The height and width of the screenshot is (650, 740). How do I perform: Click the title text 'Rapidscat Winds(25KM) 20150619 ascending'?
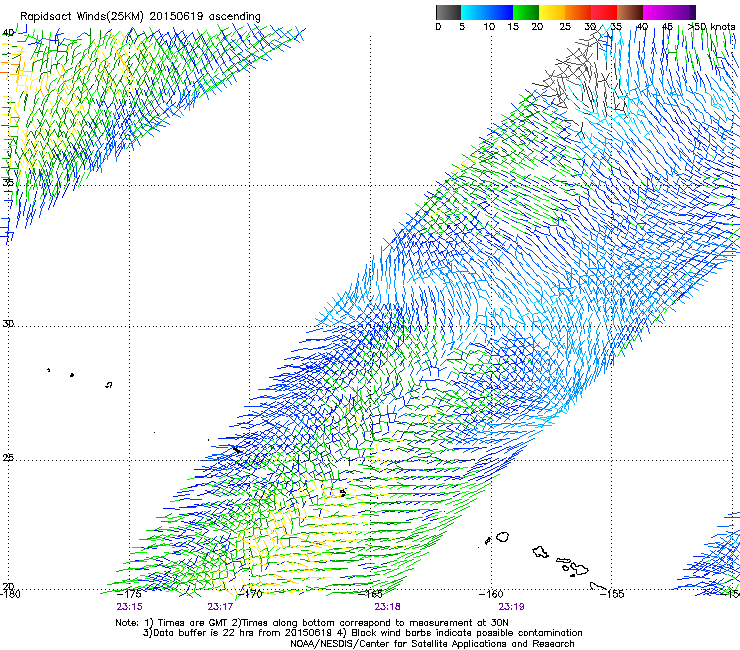click(140, 17)
